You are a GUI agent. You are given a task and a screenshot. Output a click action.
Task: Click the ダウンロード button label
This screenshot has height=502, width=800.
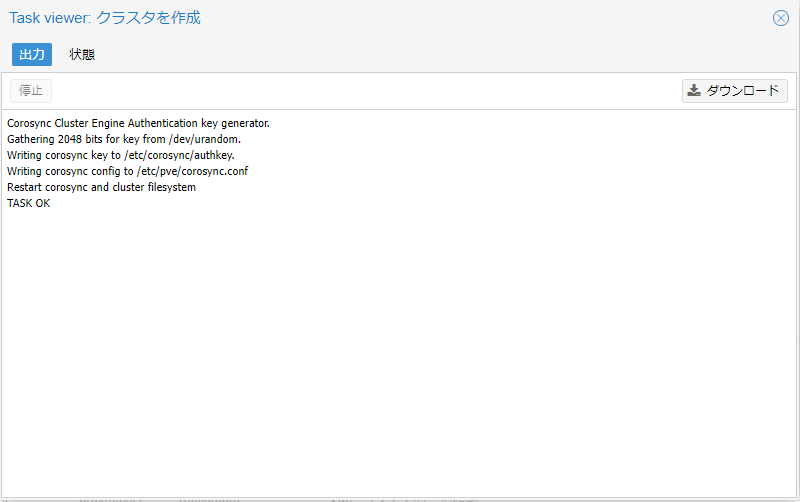pyautogui.click(x=742, y=91)
